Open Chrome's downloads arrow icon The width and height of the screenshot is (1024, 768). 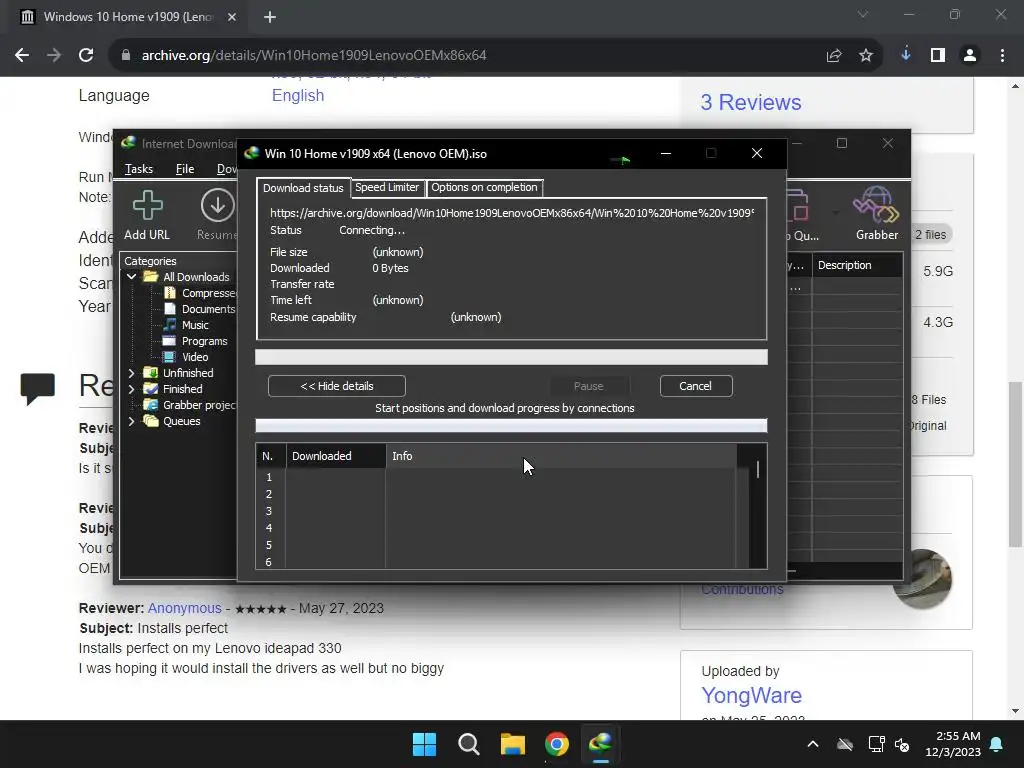906,55
